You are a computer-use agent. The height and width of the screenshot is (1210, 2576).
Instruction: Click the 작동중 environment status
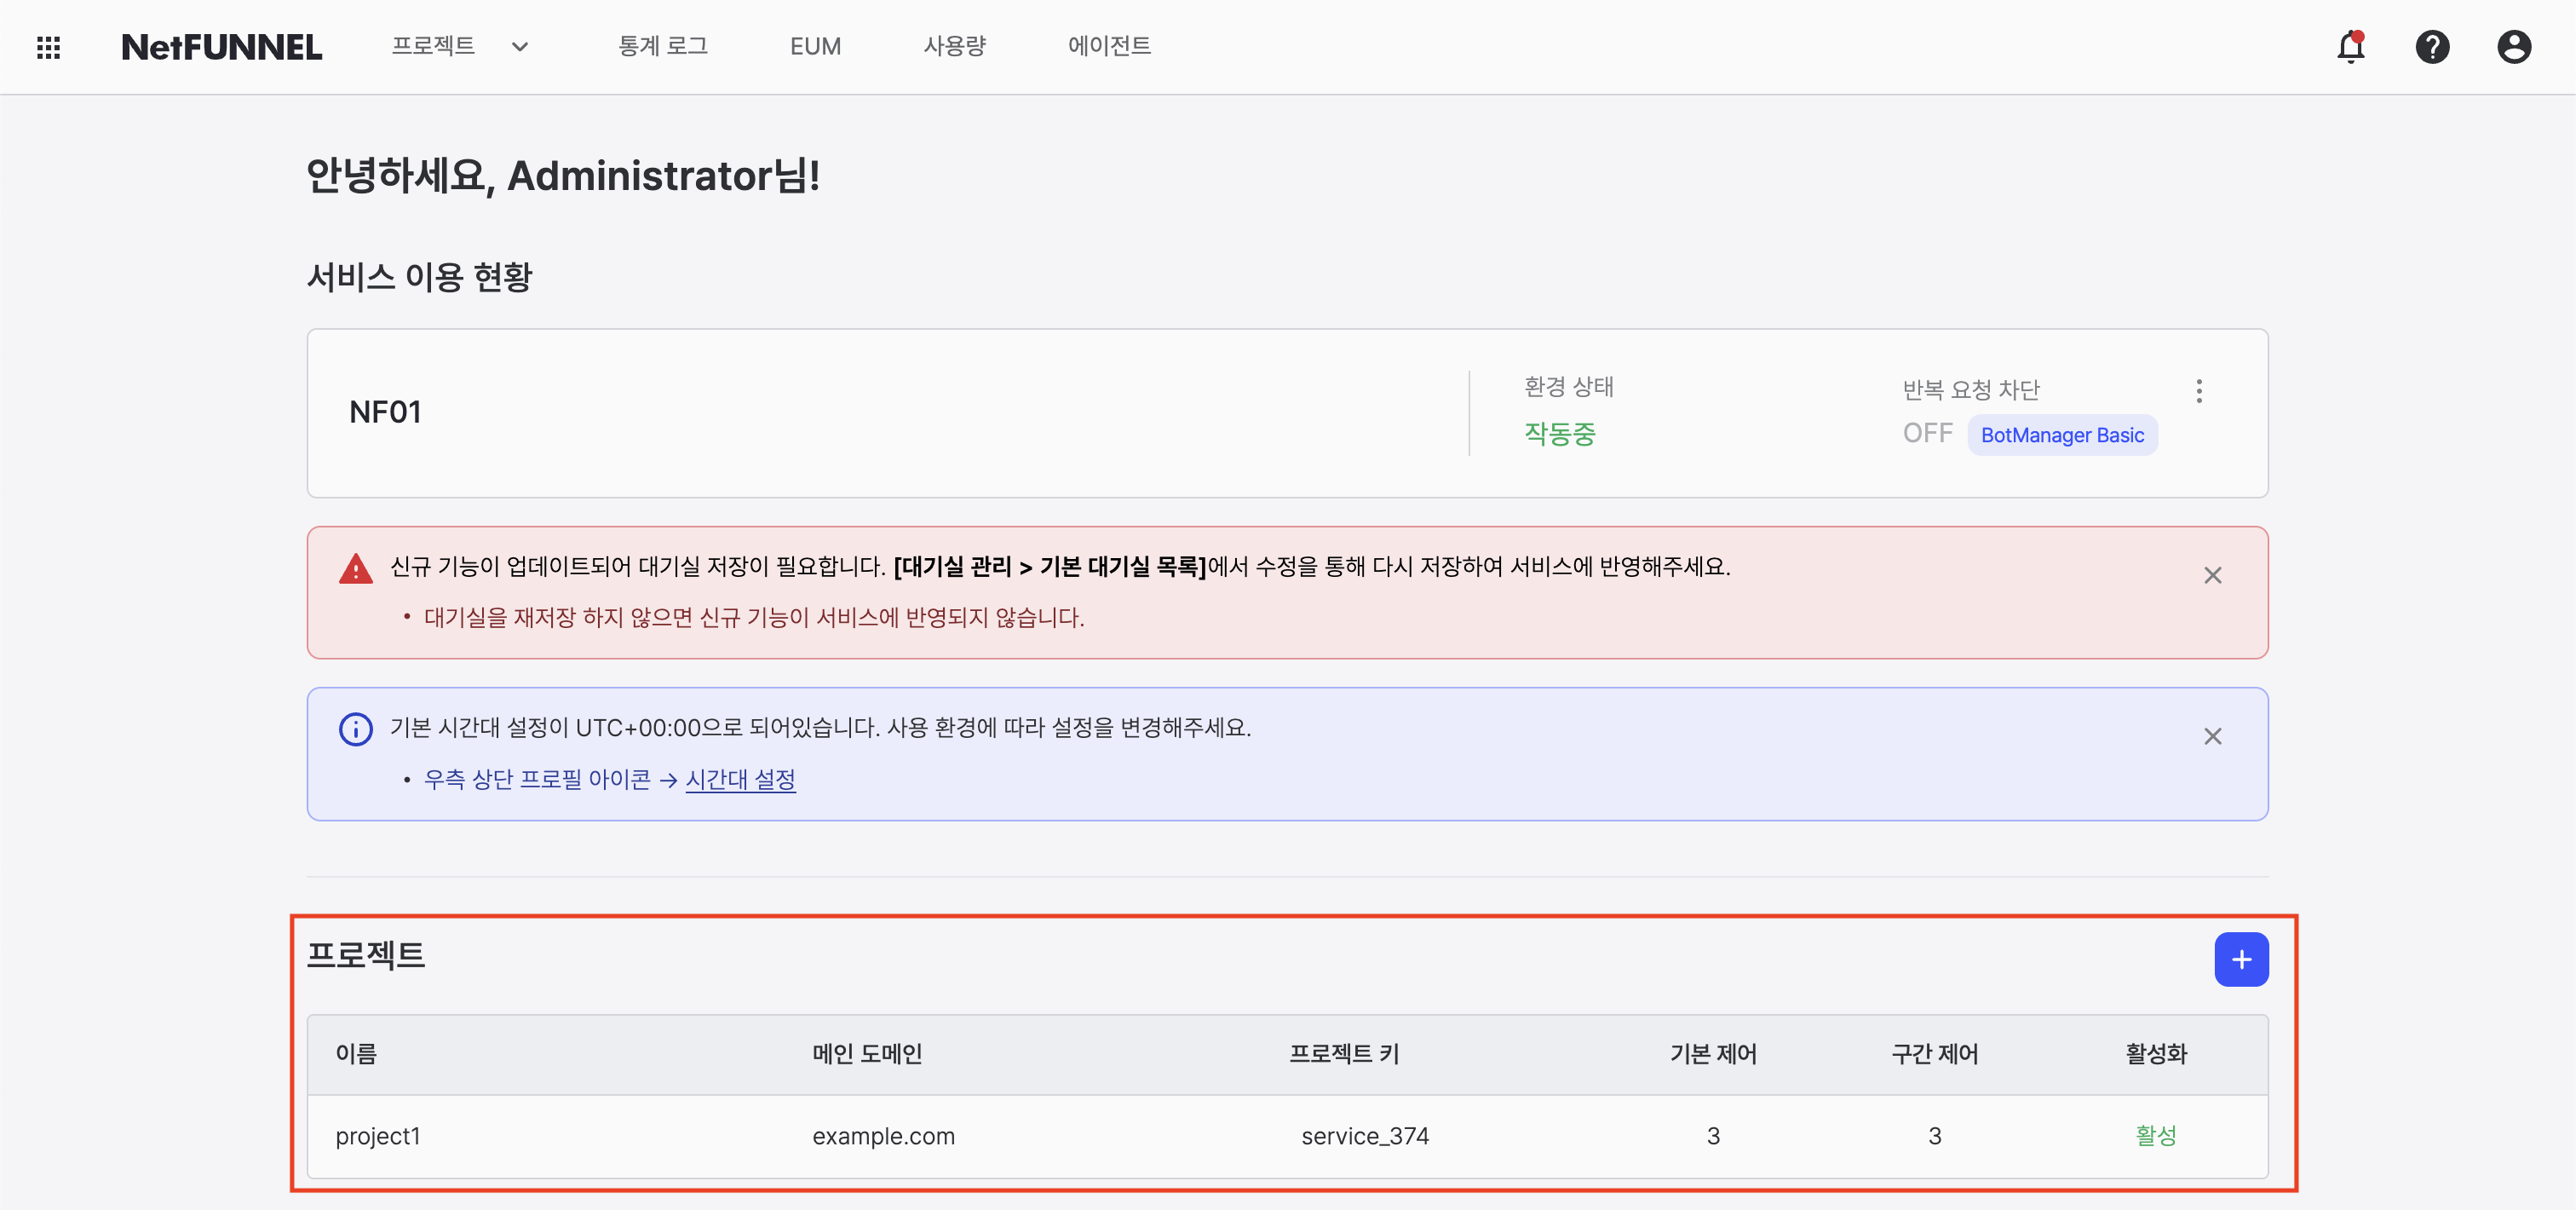[x=1559, y=433]
